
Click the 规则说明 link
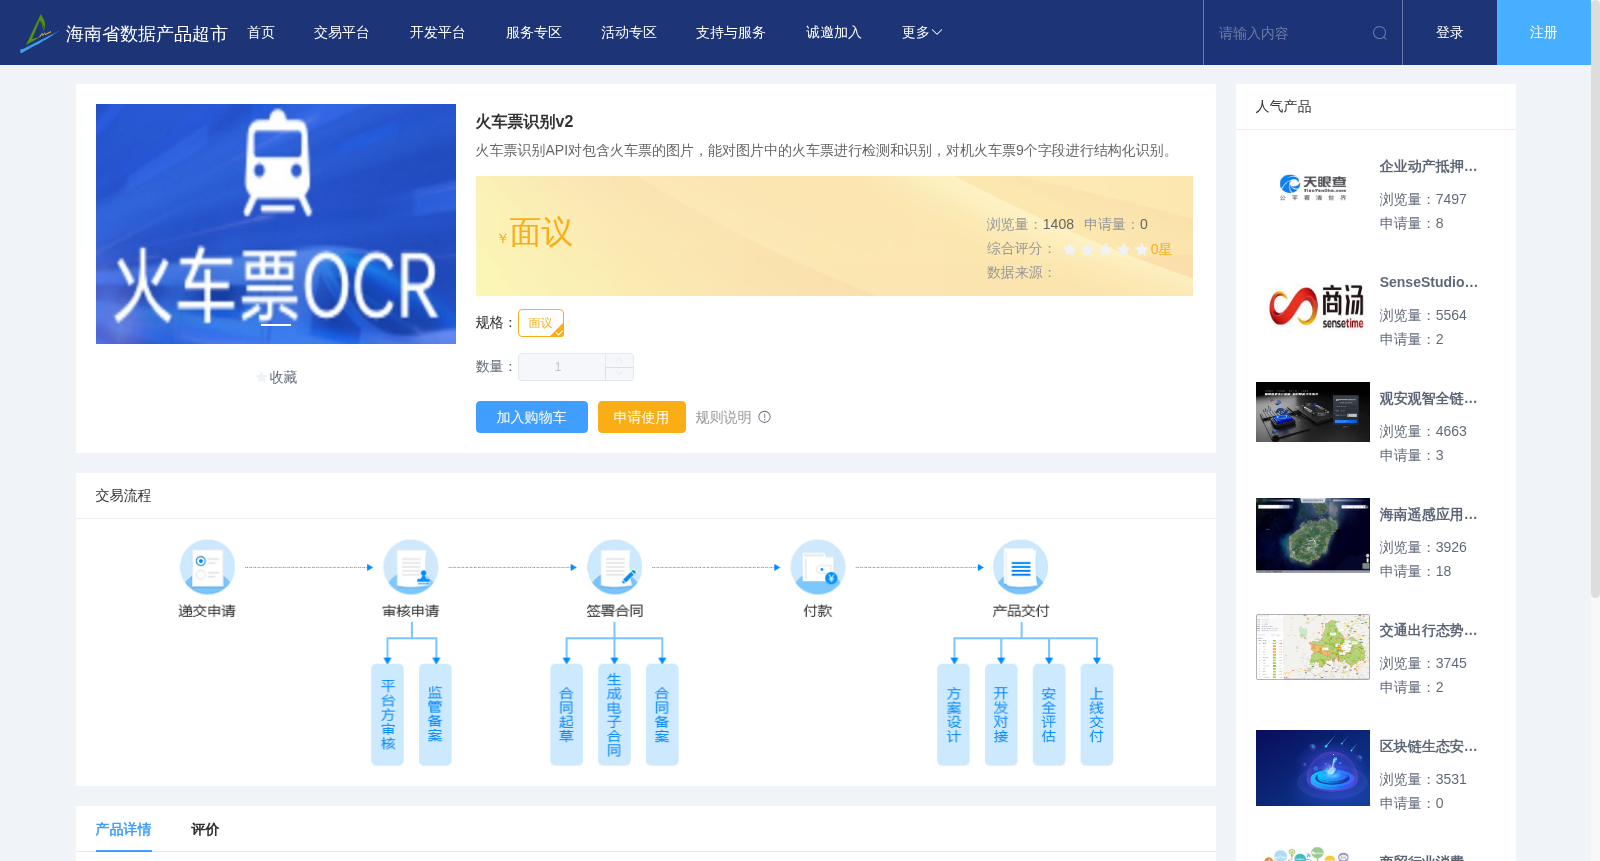724,417
